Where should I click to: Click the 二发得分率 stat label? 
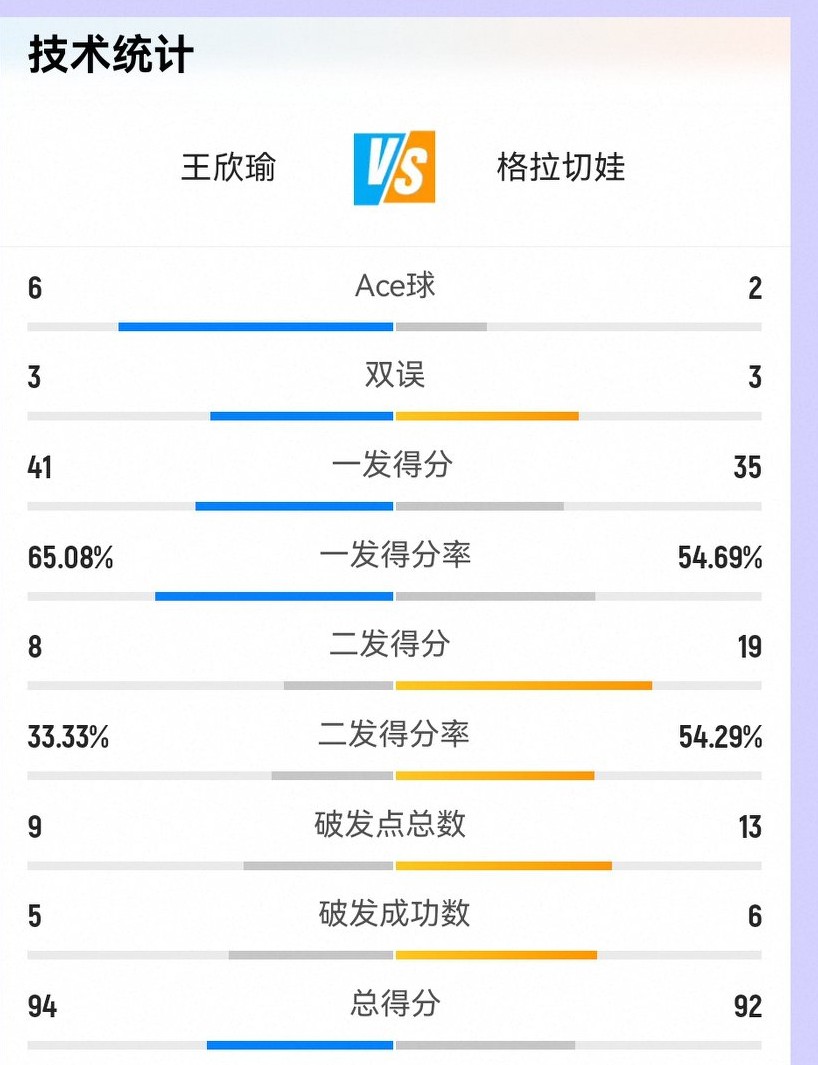[394, 735]
